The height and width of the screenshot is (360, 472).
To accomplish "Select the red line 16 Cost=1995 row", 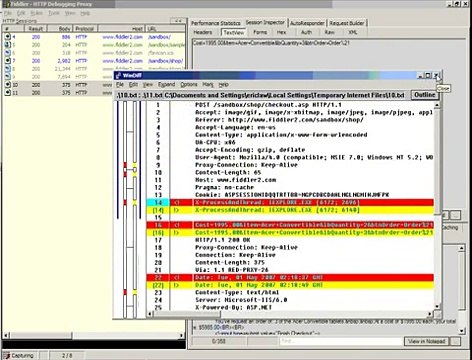I will tap(290, 225).
